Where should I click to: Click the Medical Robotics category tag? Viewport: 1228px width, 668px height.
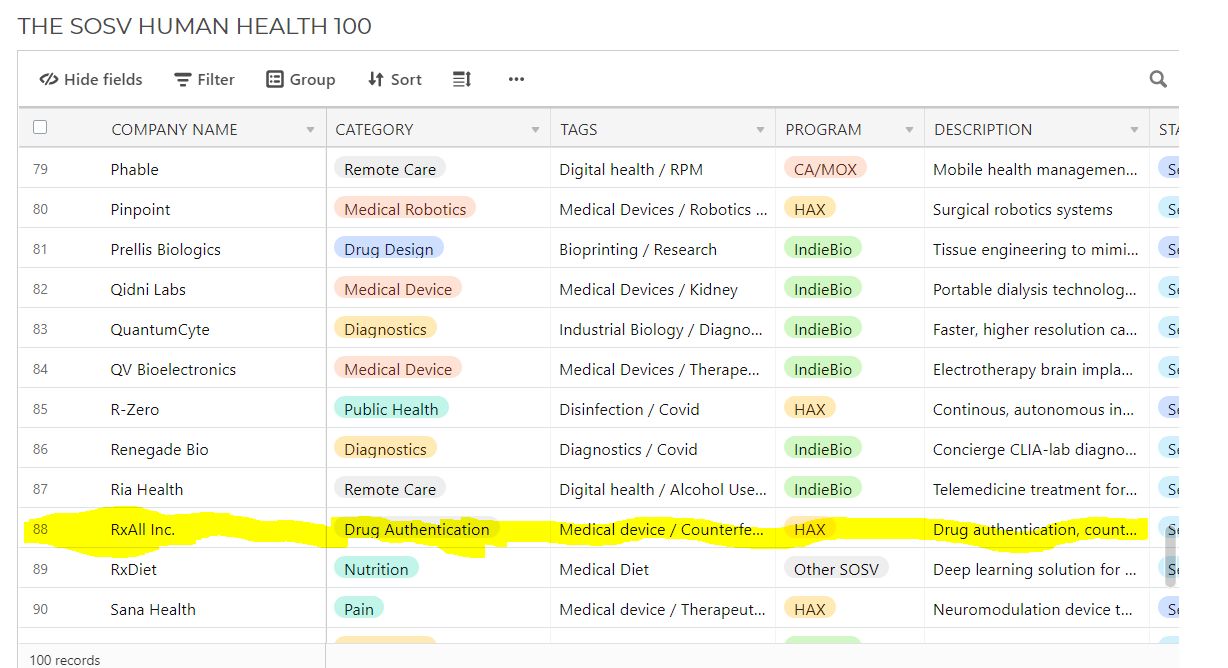[404, 209]
